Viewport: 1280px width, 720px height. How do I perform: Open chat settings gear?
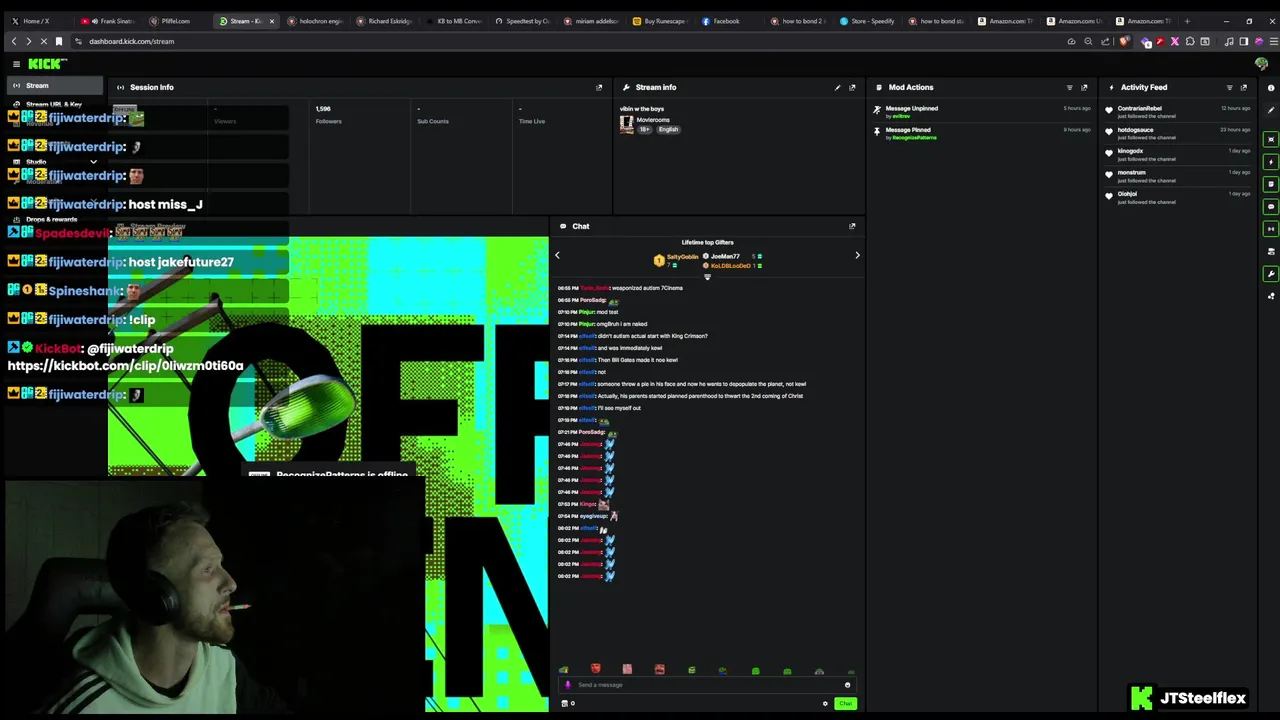pyautogui.click(x=825, y=704)
